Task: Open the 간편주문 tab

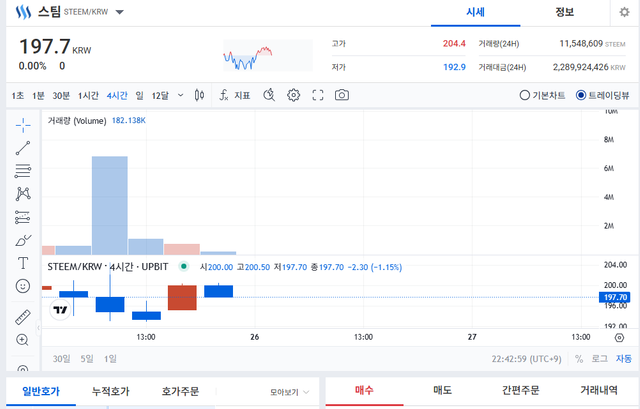Action: (x=520, y=391)
